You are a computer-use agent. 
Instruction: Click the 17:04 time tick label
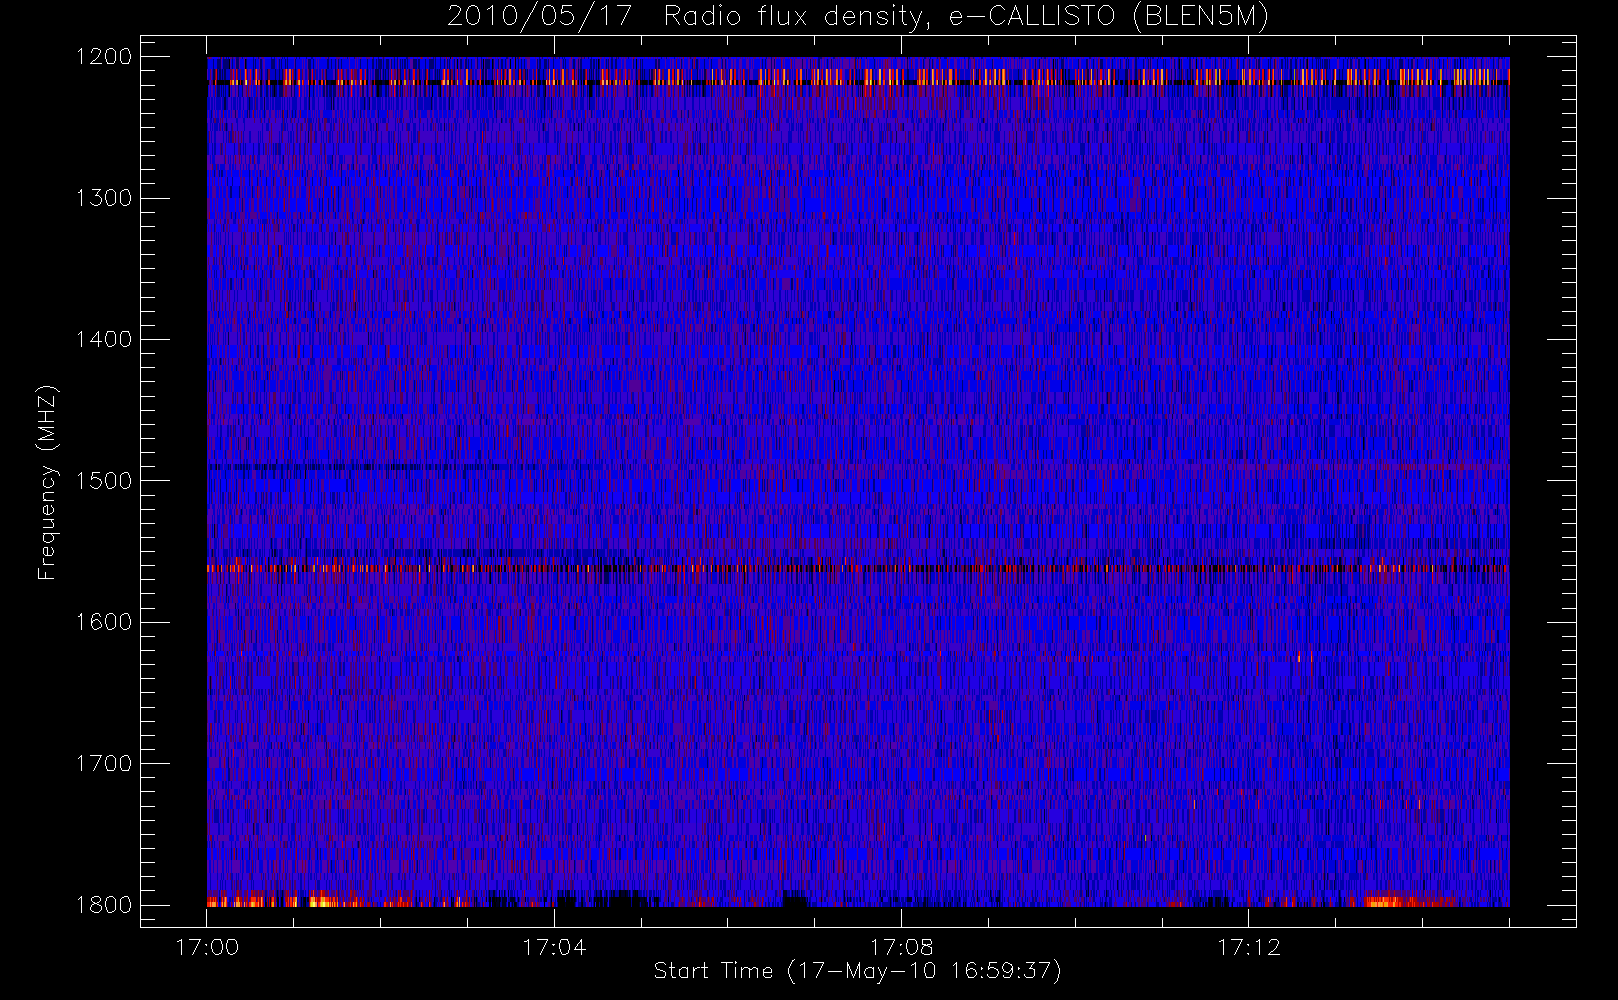554,947
